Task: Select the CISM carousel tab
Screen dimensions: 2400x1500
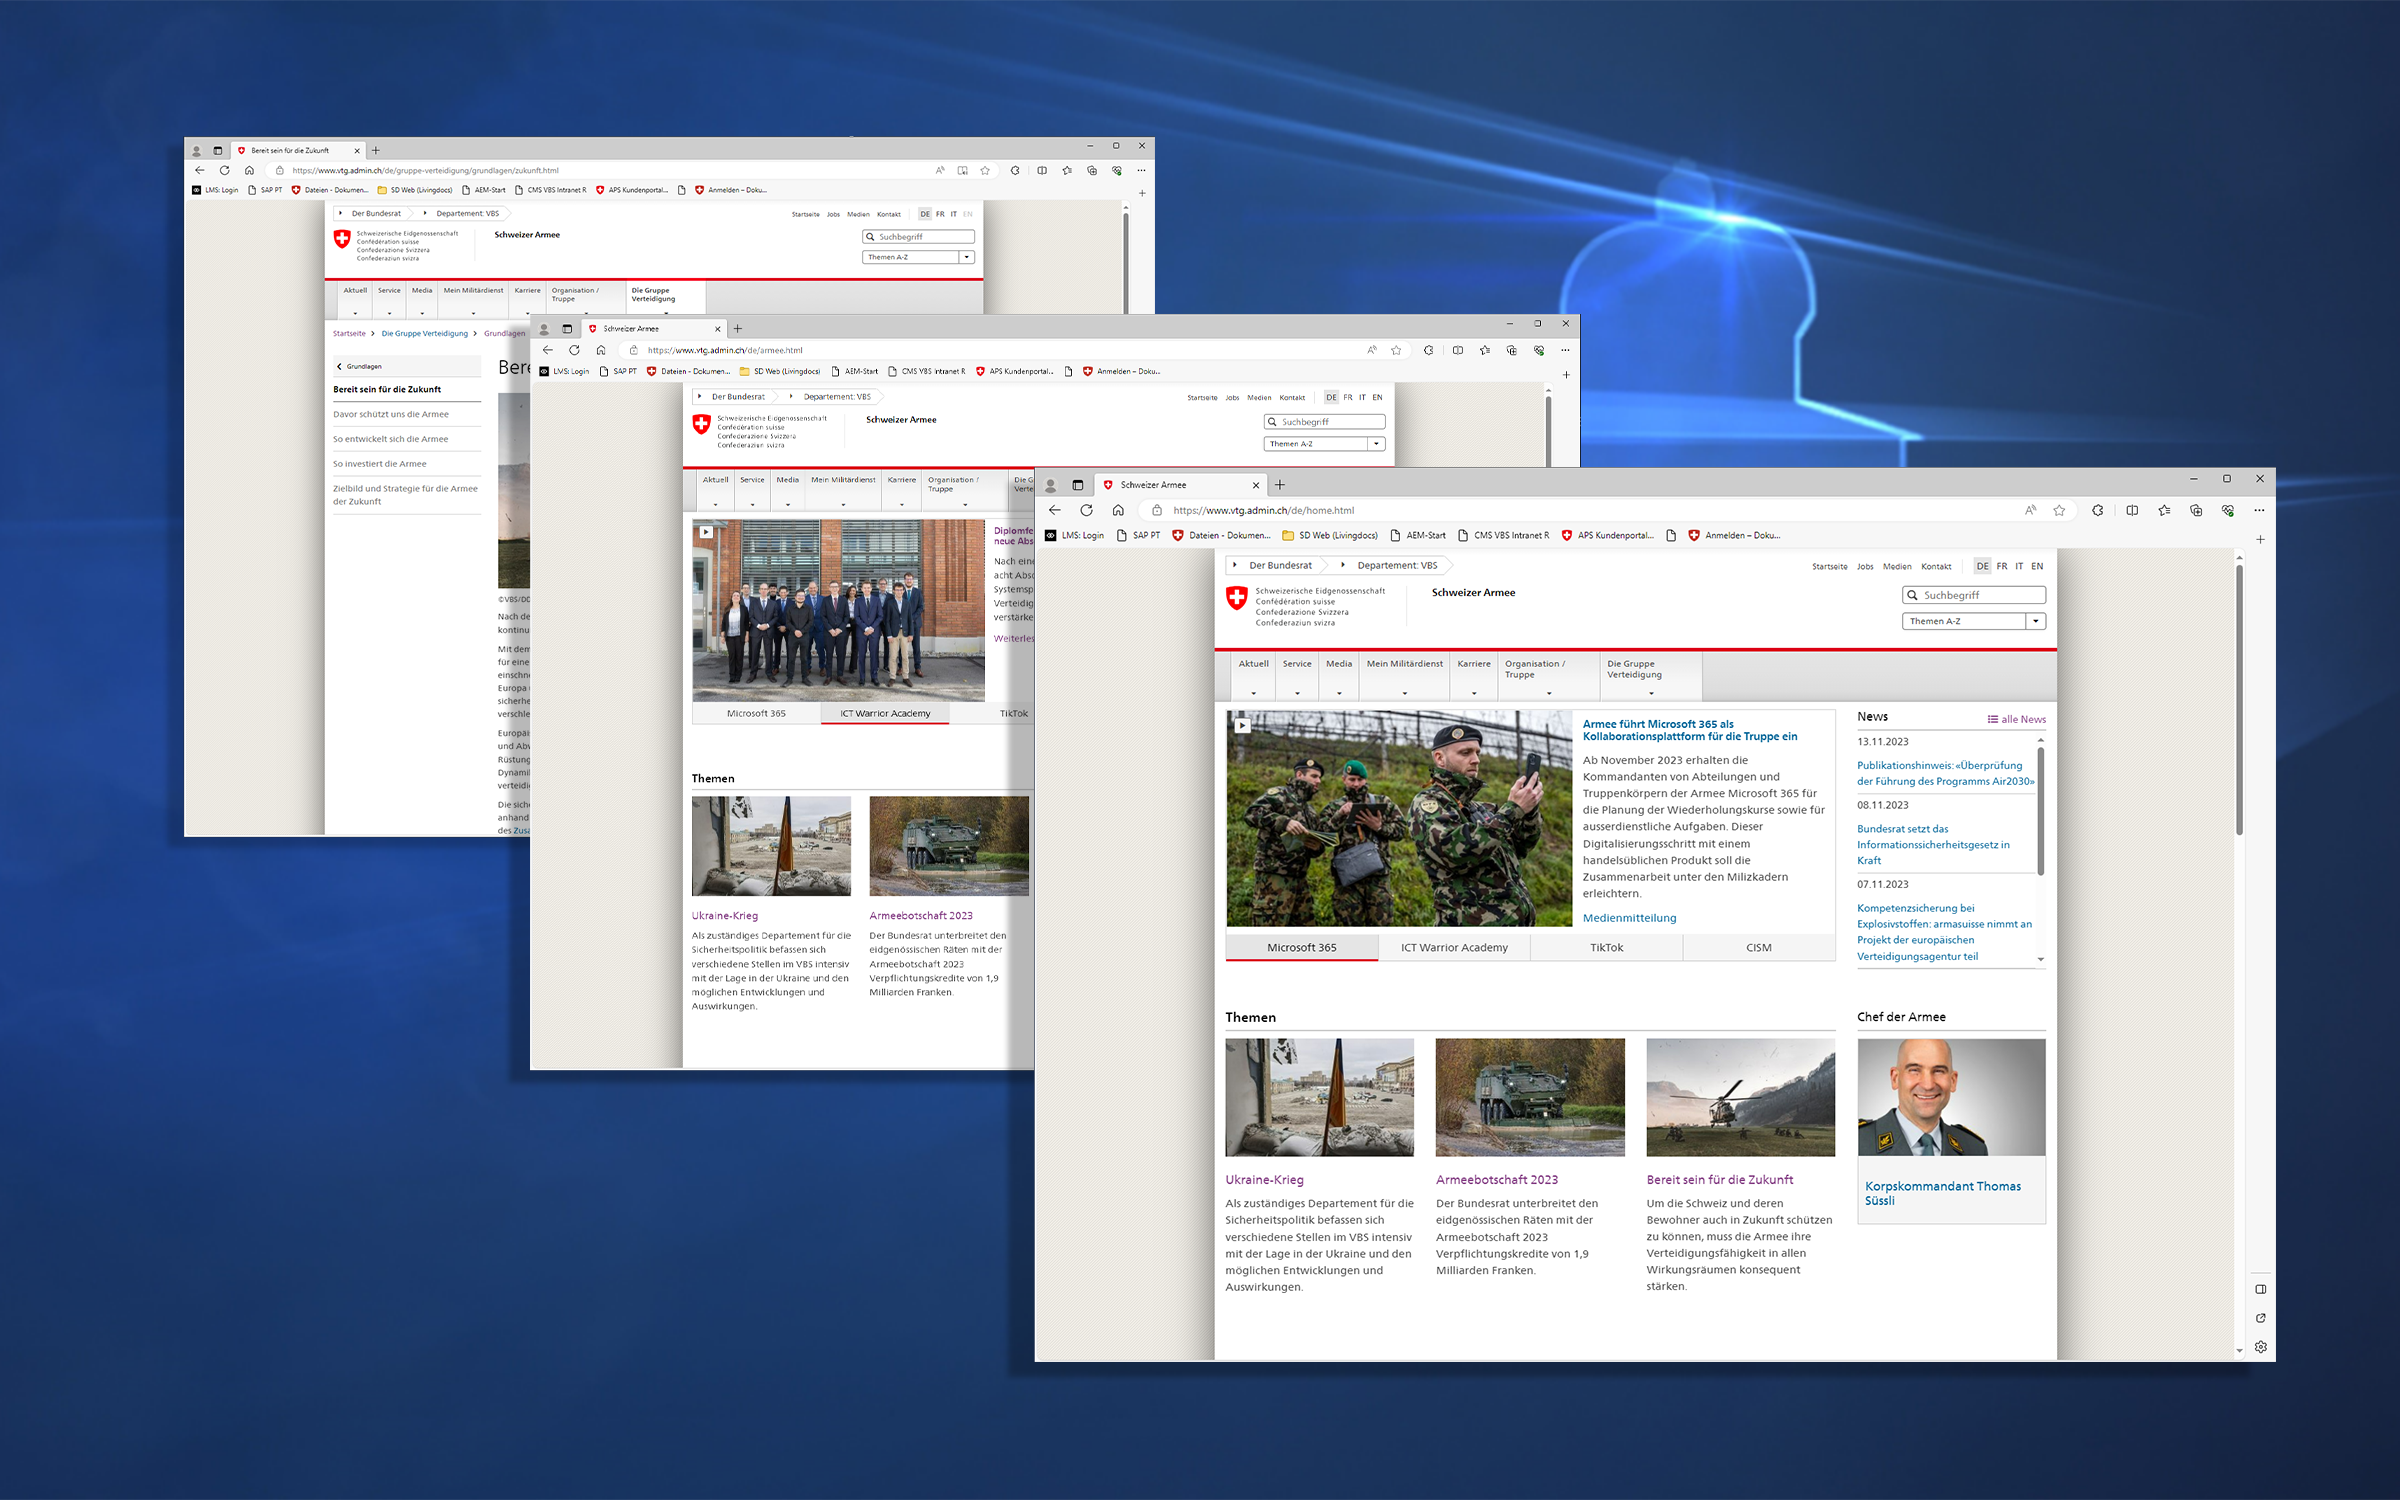Action: click(x=1758, y=947)
